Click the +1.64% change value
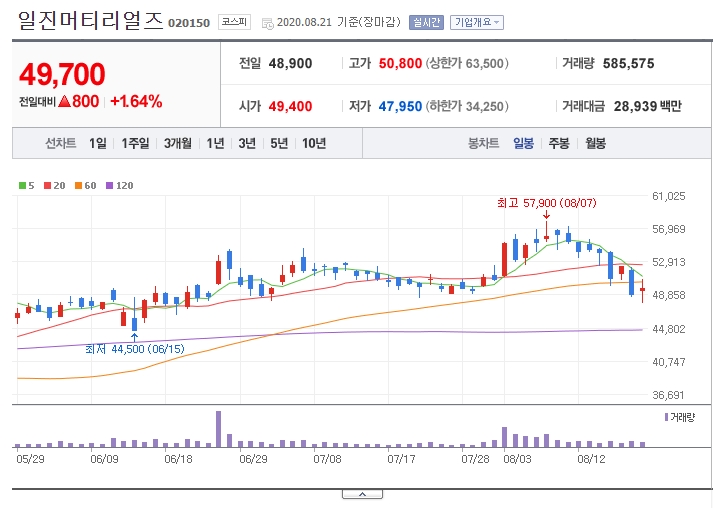713x508 pixels. 136,101
